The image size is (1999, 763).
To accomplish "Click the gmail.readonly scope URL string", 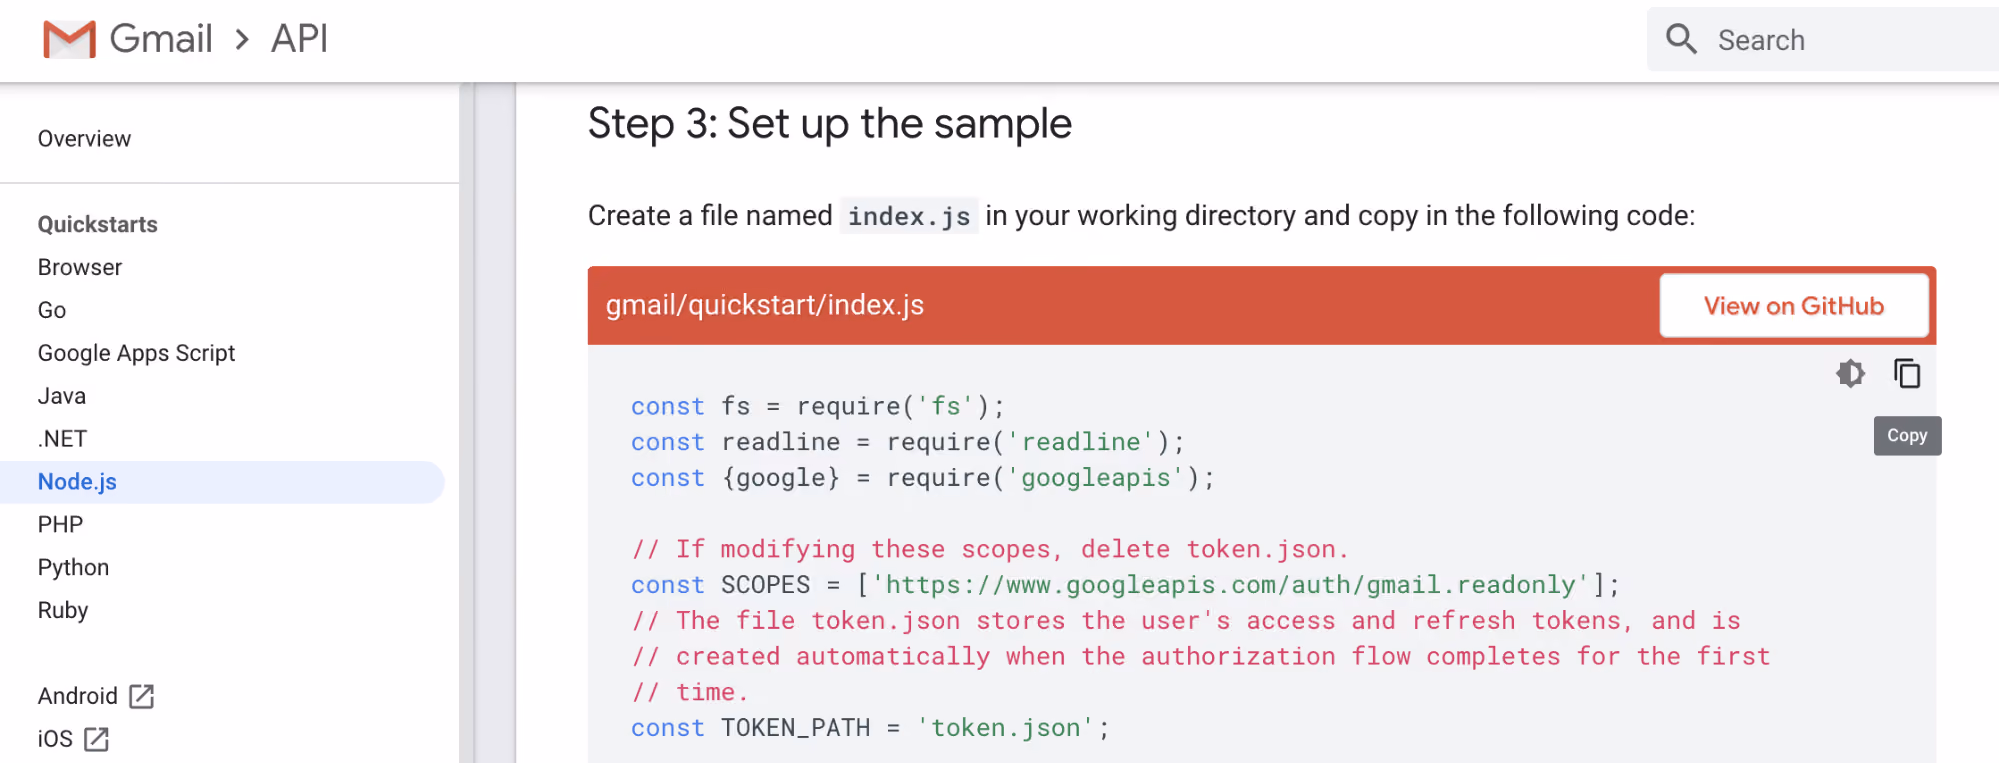I will coord(1230,585).
